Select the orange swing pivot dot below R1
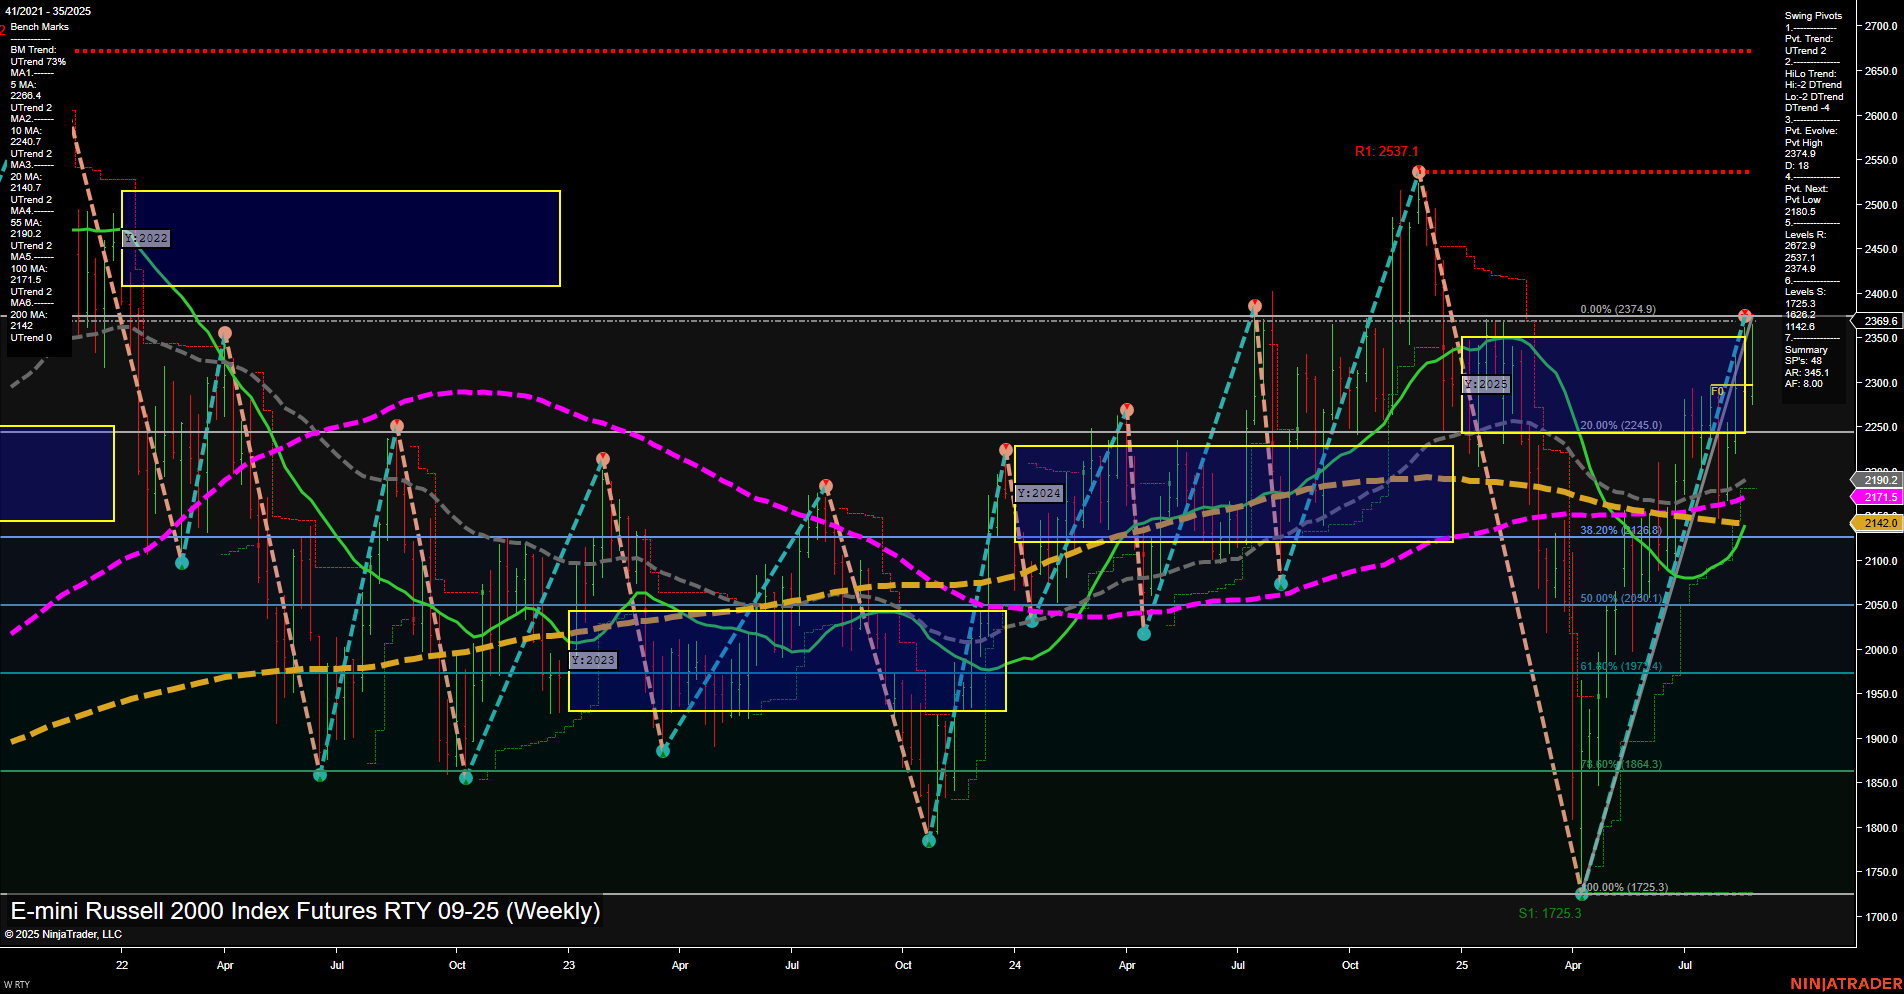The height and width of the screenshot is (994, 1904). coord(1417,171)
